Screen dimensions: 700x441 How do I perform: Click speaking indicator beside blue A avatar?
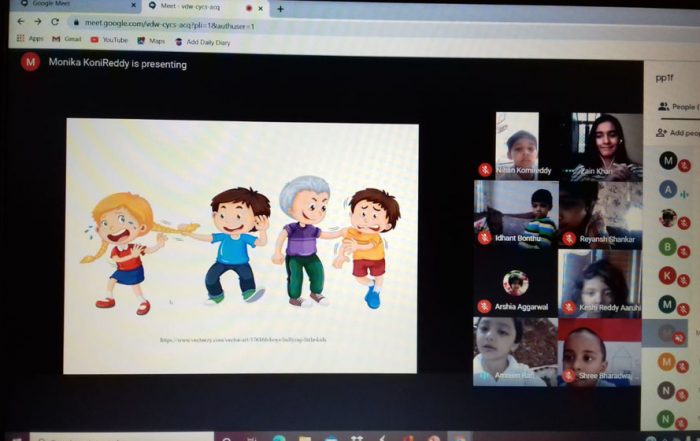click(684, 195)
